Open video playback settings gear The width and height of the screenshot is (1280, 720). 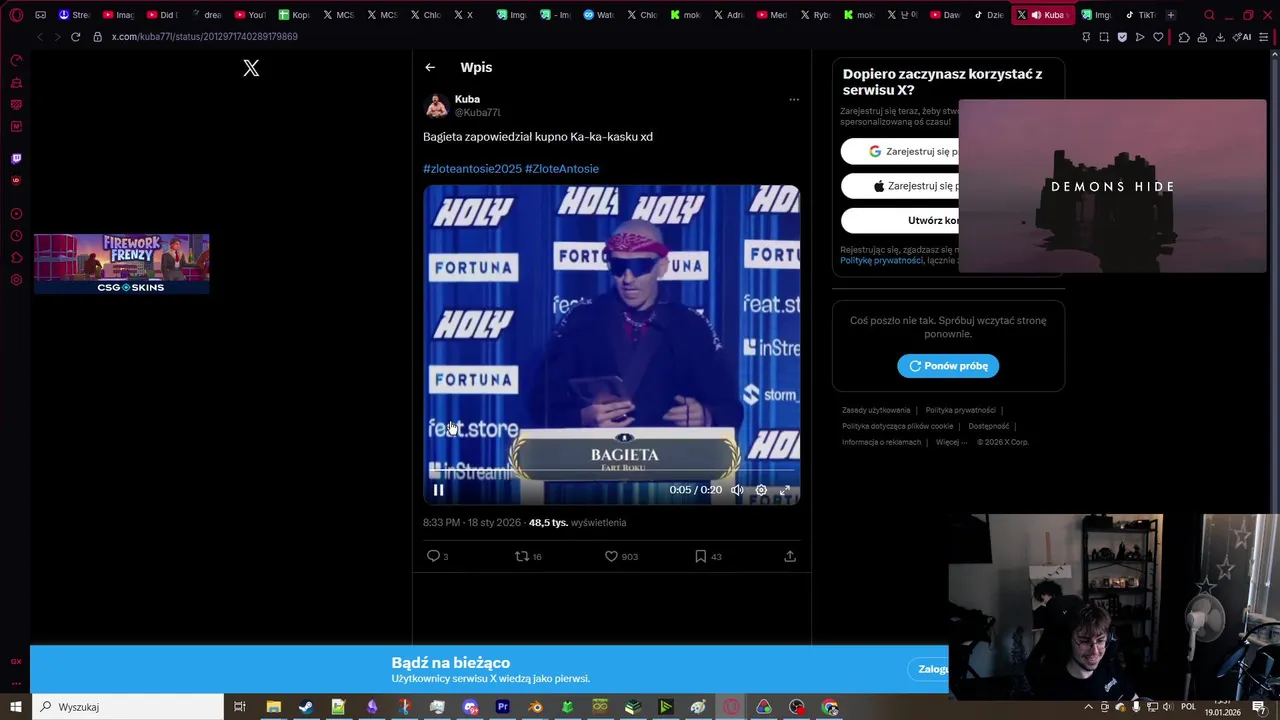point(761,490)
